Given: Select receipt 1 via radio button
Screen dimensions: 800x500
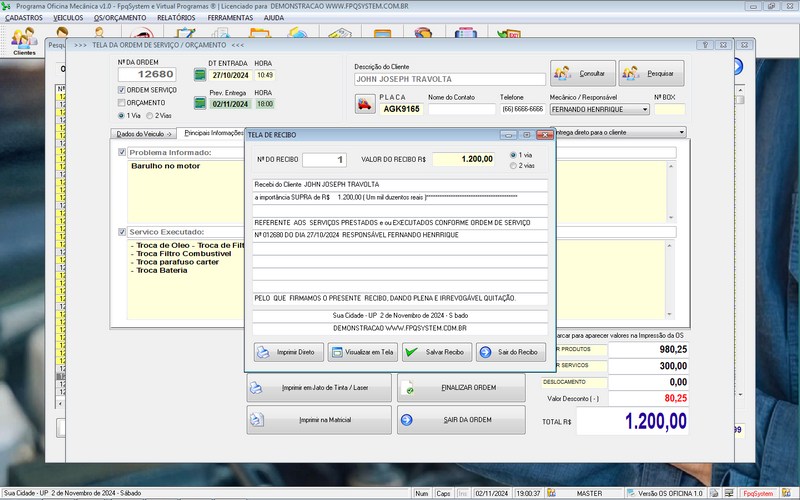Looking at the screenshot, I should coord(513,155).
